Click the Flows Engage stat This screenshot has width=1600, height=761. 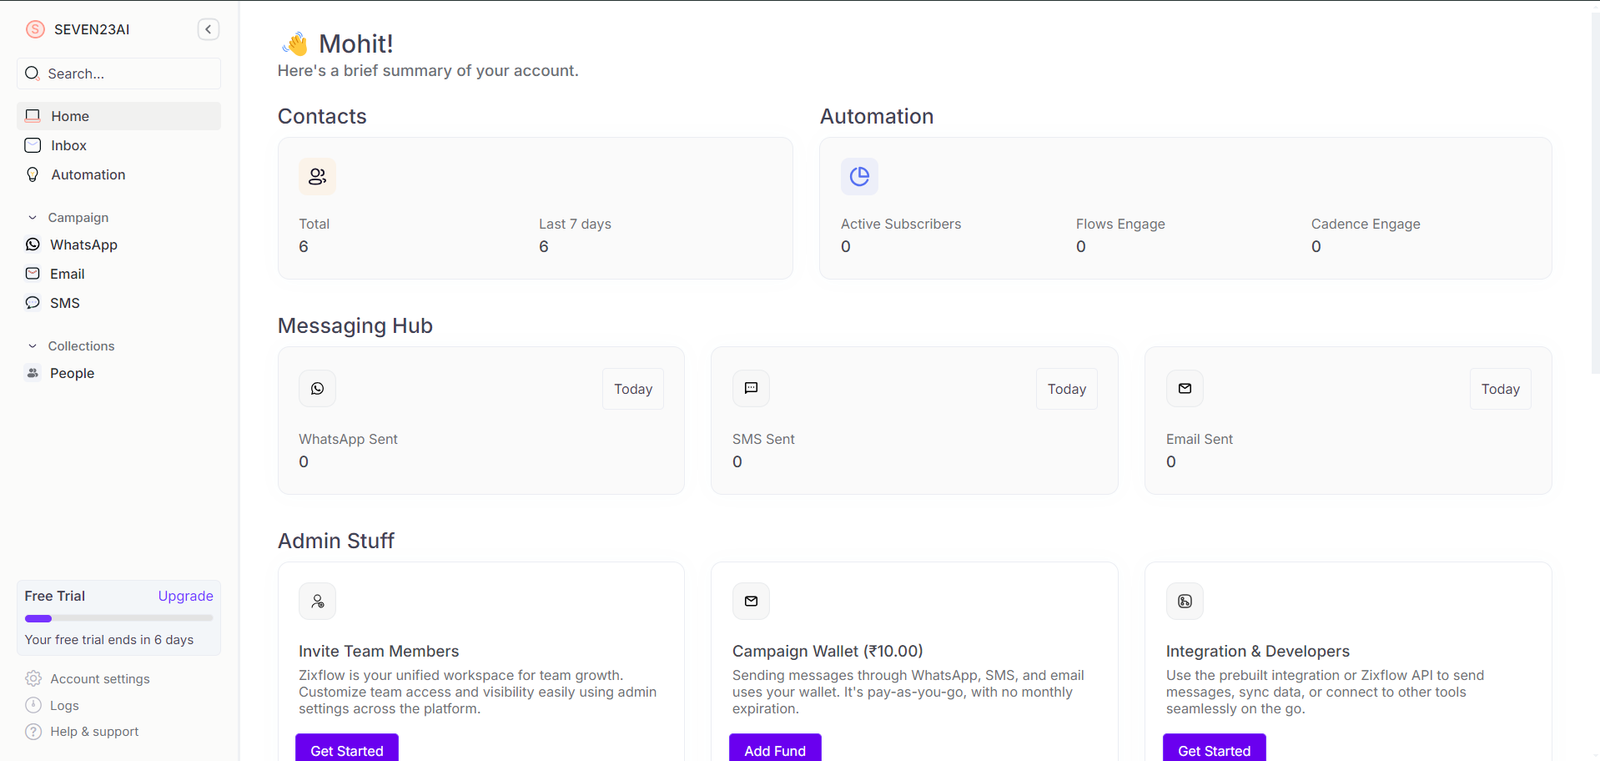point(1120,235)
